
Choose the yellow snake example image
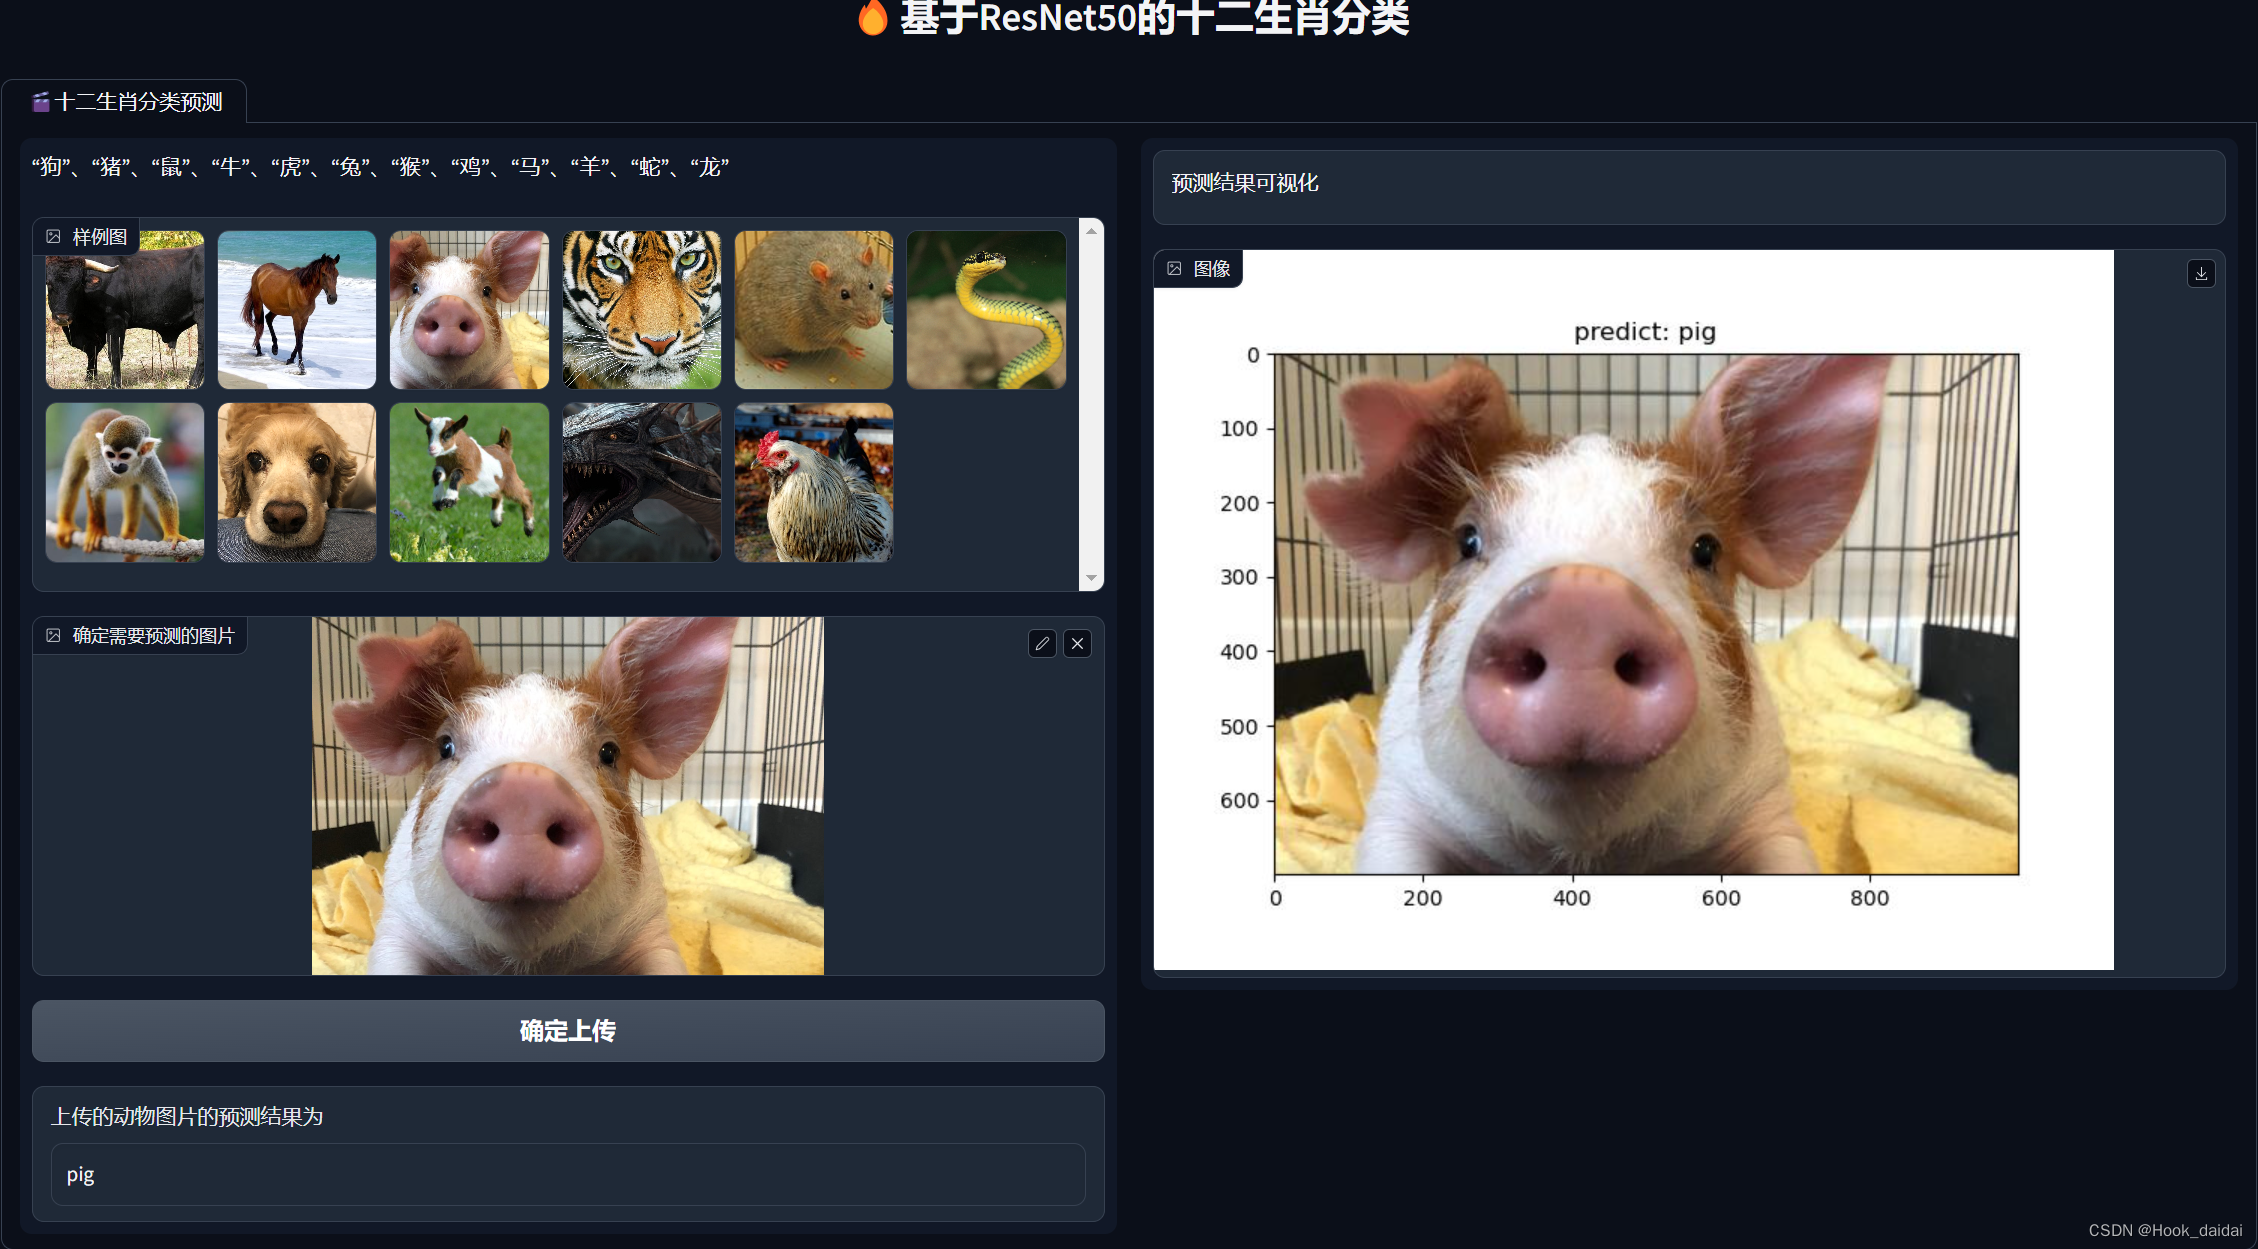tap(986, 310)
